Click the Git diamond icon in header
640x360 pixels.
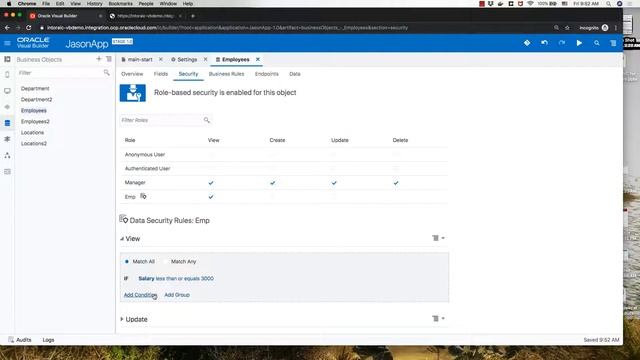(x=527, y=43)
